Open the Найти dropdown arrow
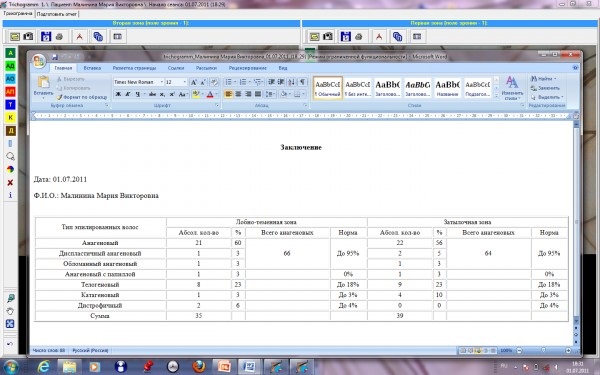The image size is (600, 375). 555,78
